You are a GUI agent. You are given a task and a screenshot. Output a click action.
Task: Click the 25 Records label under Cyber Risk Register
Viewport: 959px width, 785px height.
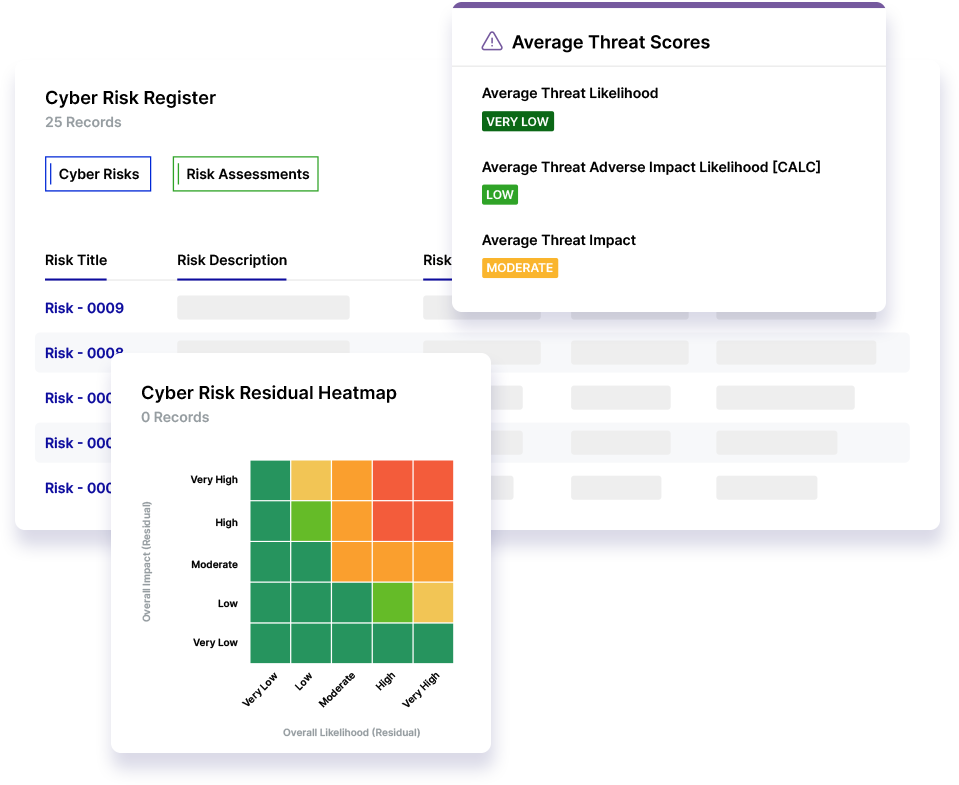coord(82,122)
